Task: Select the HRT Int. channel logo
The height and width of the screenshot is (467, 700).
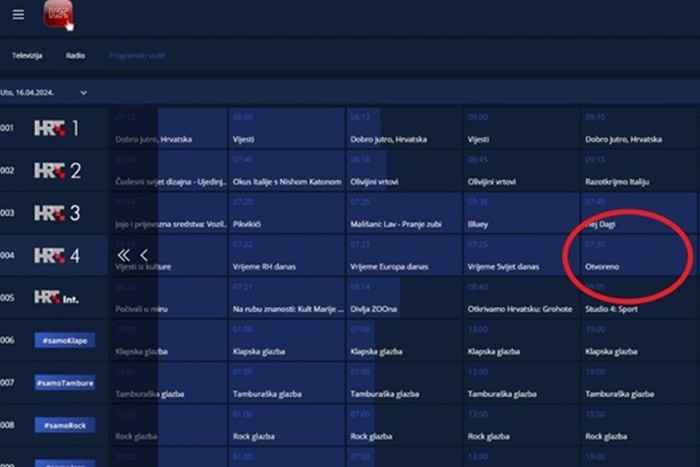Action: point(57,298)
